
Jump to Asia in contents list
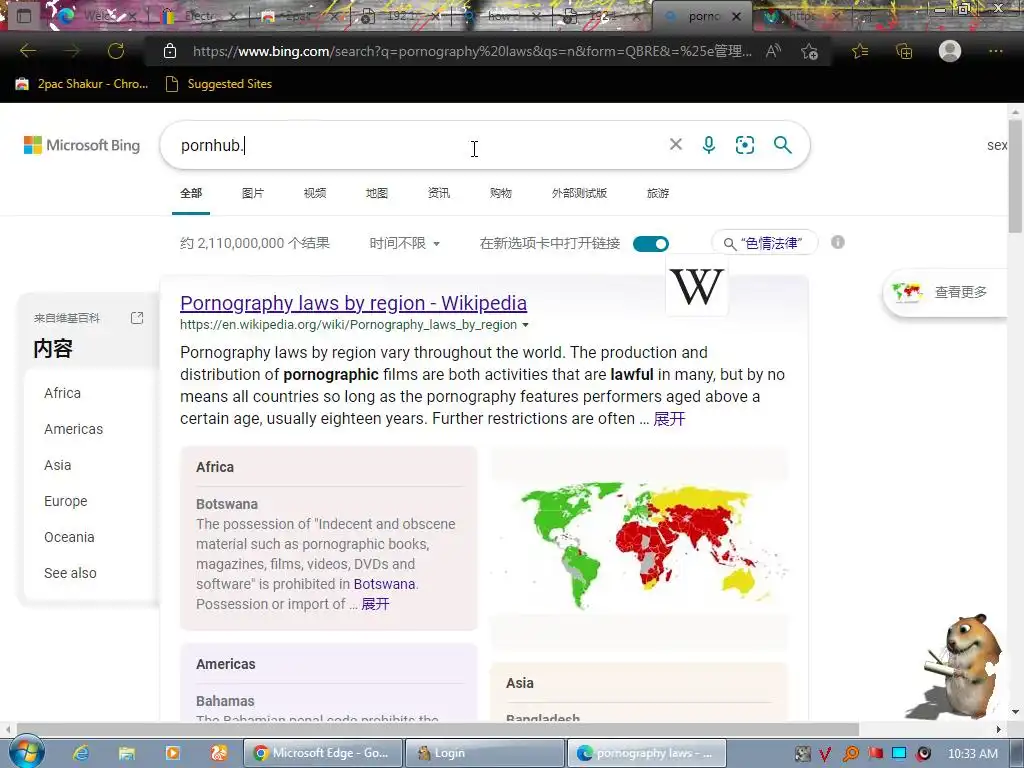coord(57,465)
